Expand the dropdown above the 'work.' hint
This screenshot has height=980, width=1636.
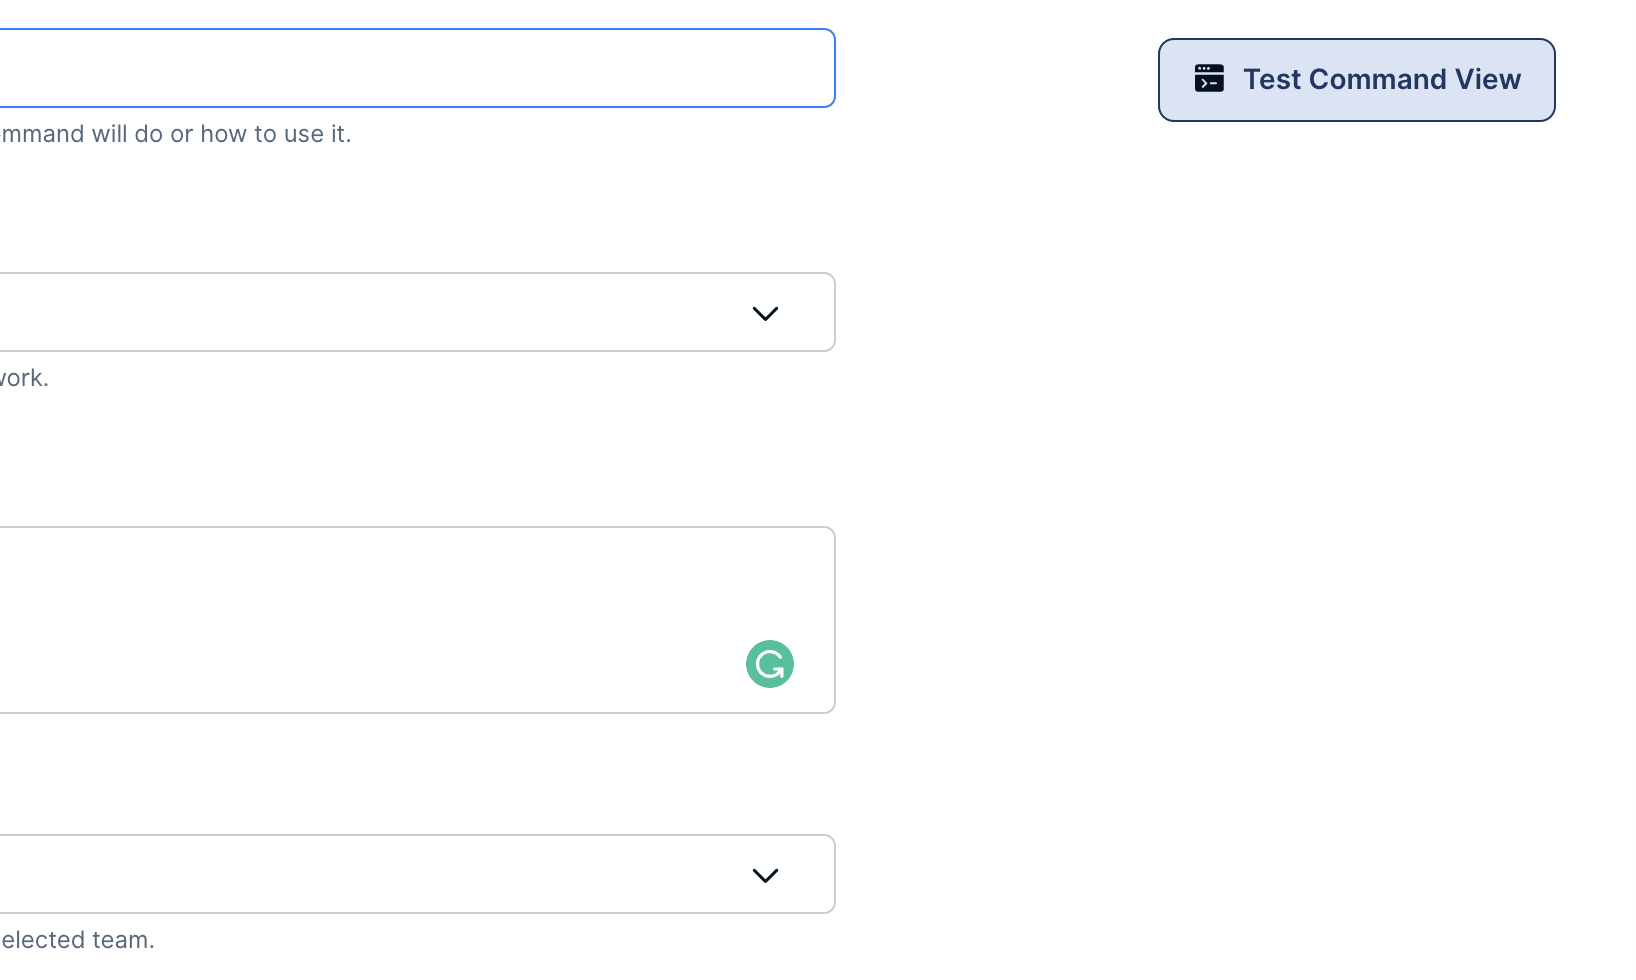pos(417,312)
